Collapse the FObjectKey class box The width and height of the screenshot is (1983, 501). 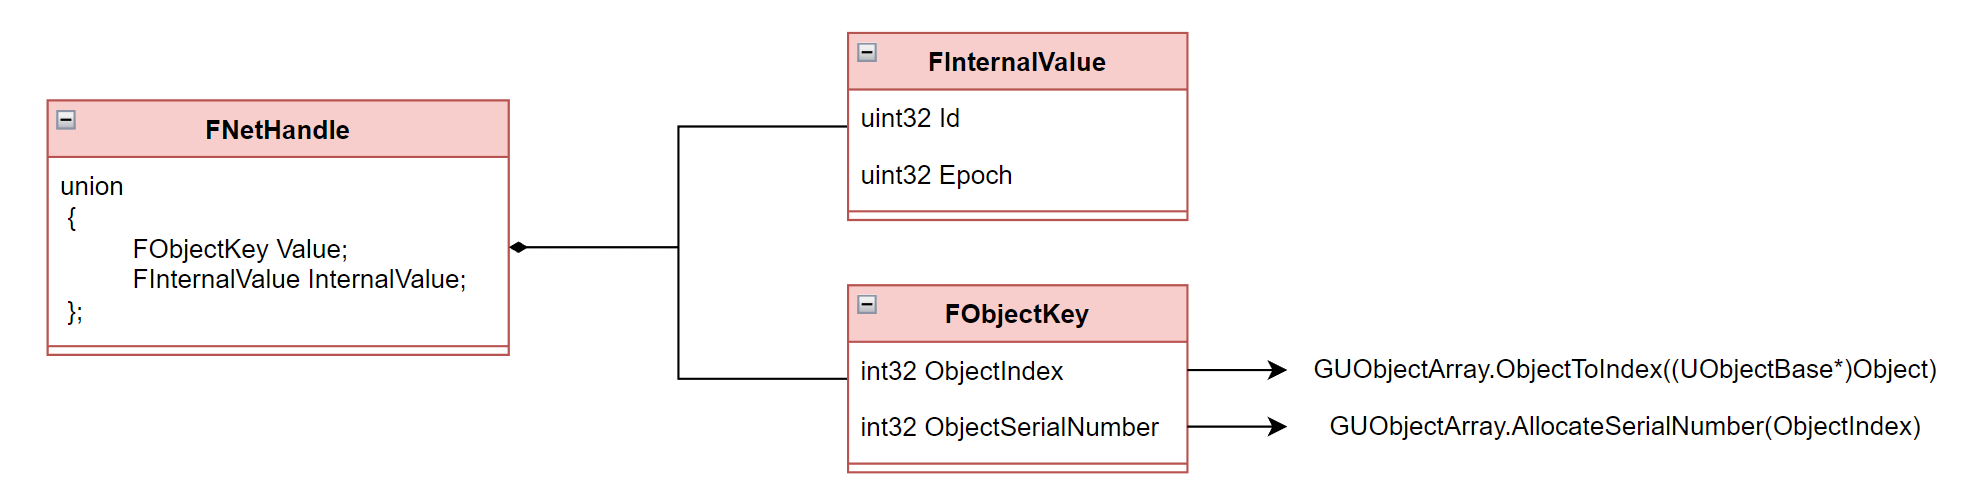[867, 304]
